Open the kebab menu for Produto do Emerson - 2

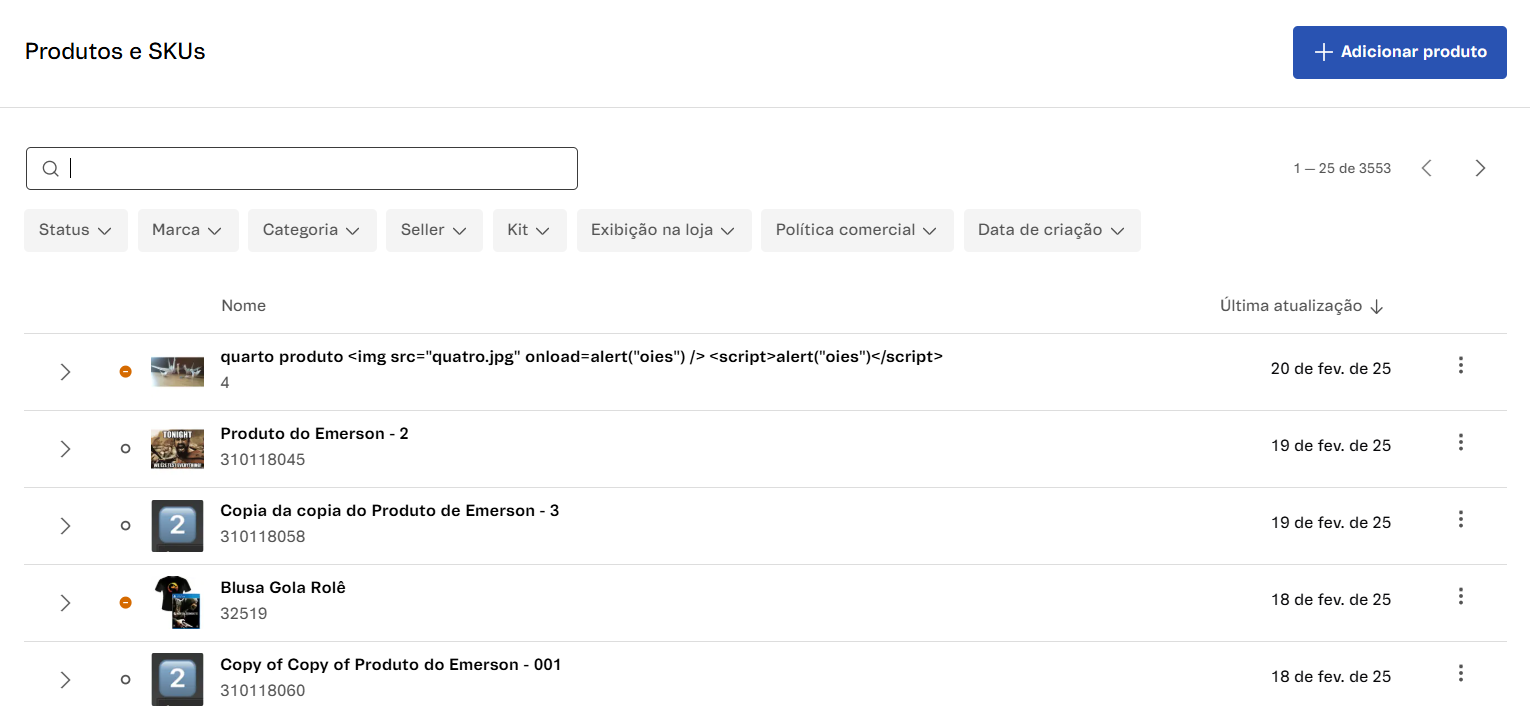click(1460, 442)
